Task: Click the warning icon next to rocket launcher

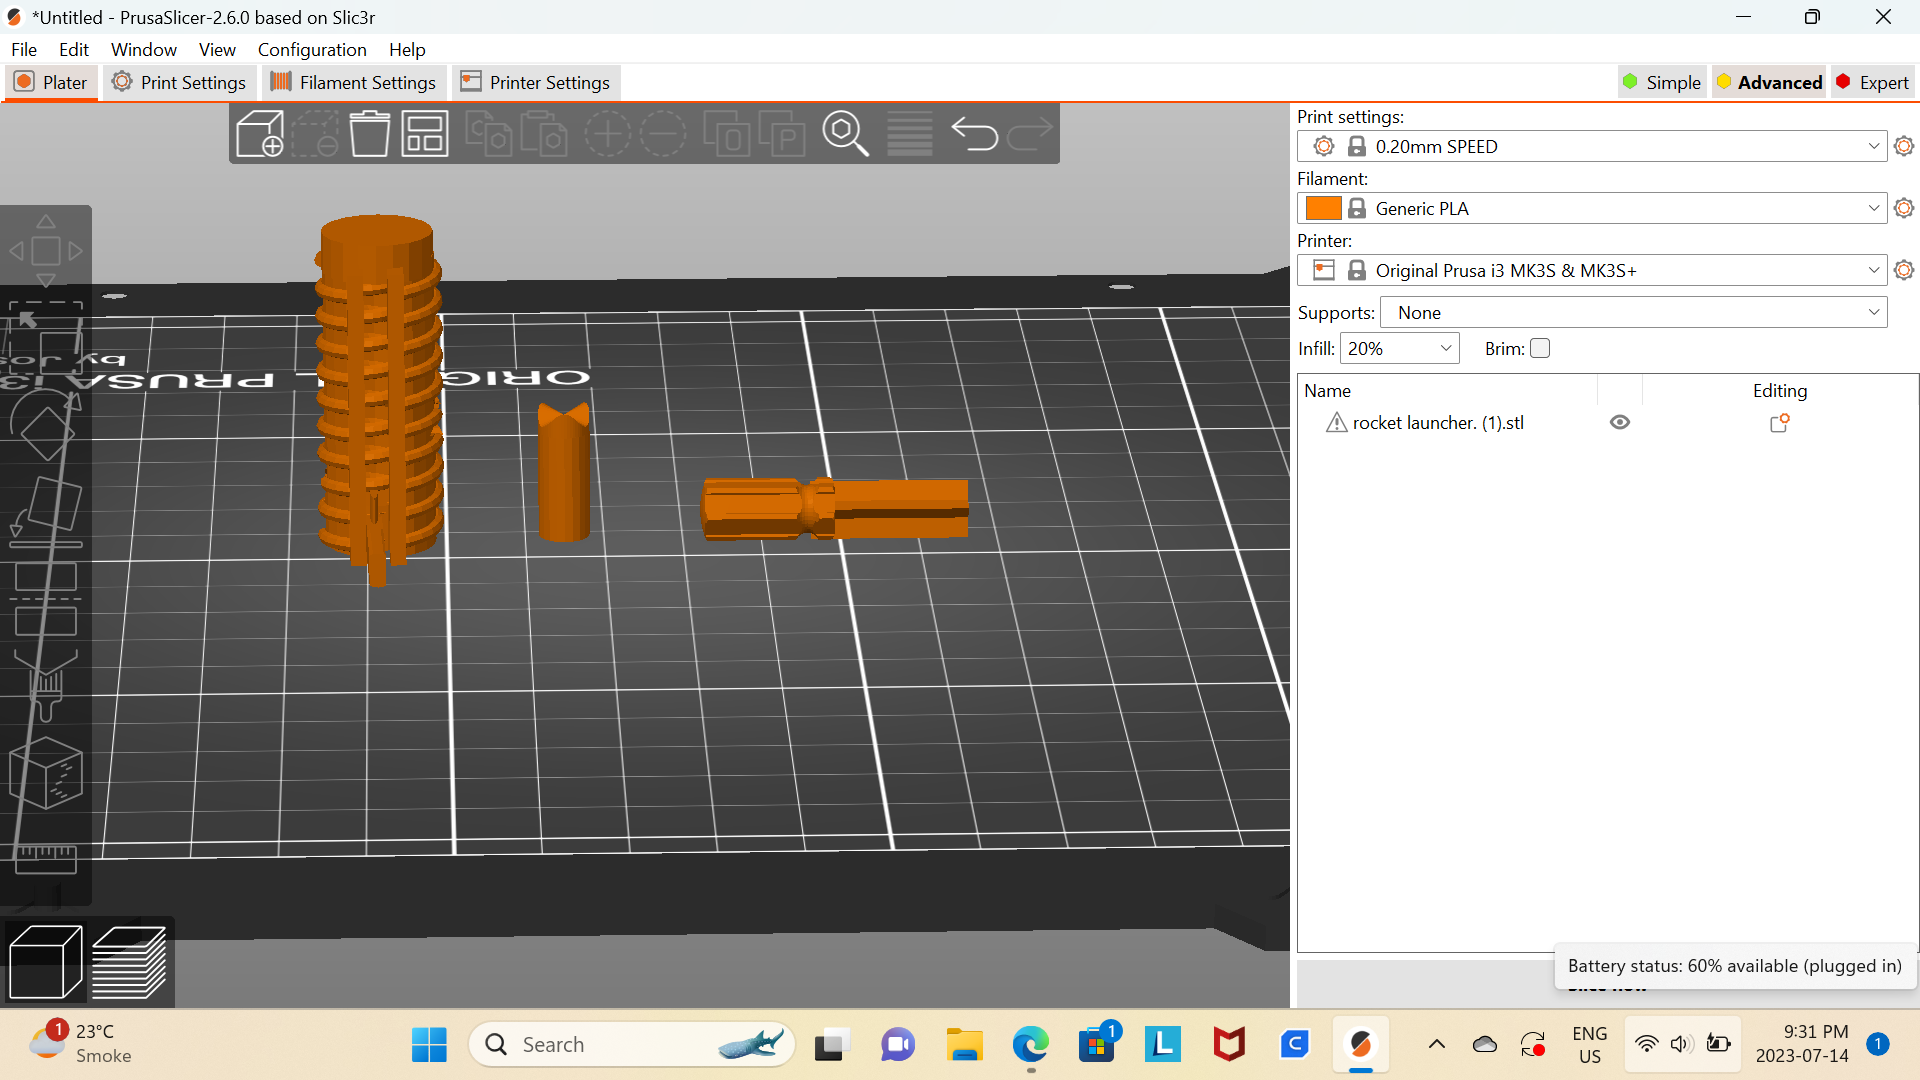Action: 1336,423
